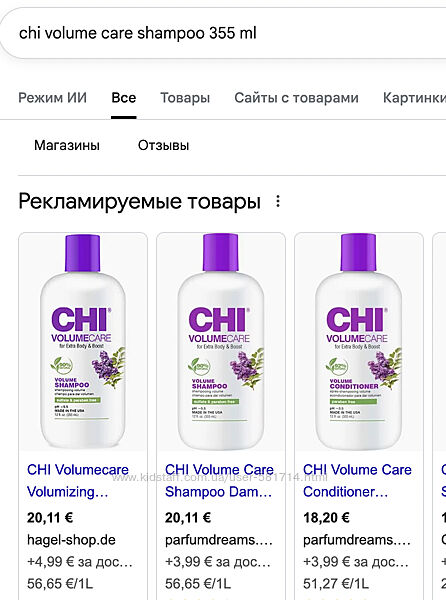Open the Картинки tab
Screen dimensions: 446x600
pyautogui.click(x=415, y=98)
